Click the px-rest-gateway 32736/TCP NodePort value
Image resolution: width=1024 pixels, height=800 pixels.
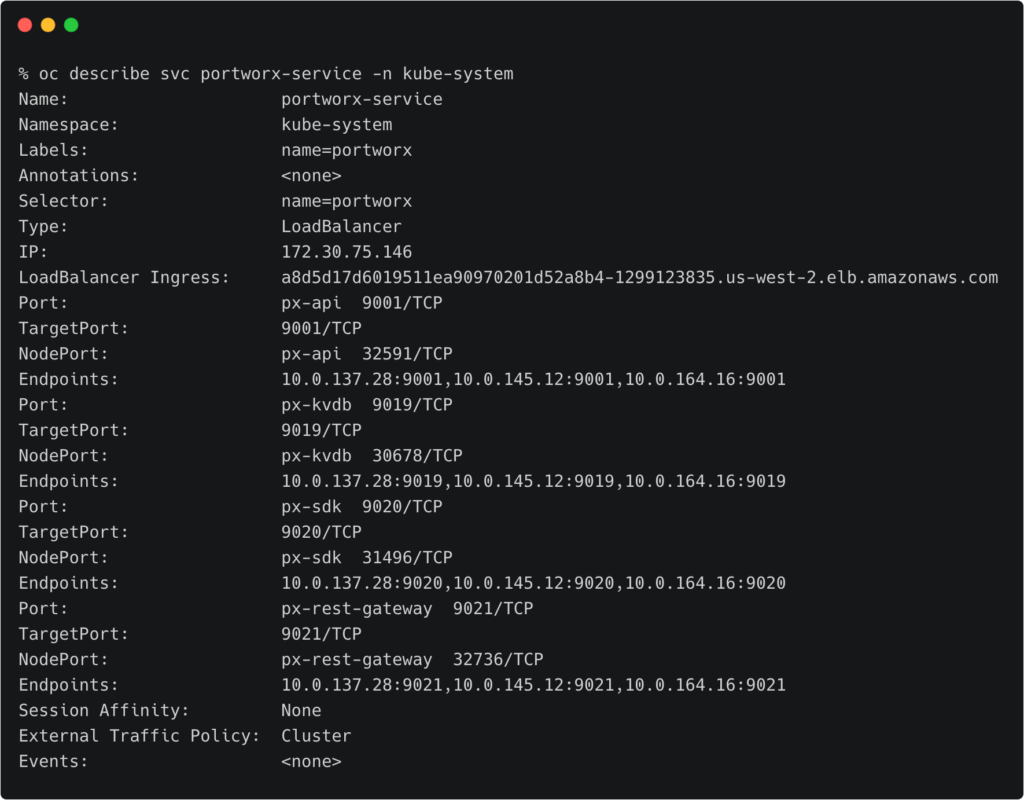412,659
